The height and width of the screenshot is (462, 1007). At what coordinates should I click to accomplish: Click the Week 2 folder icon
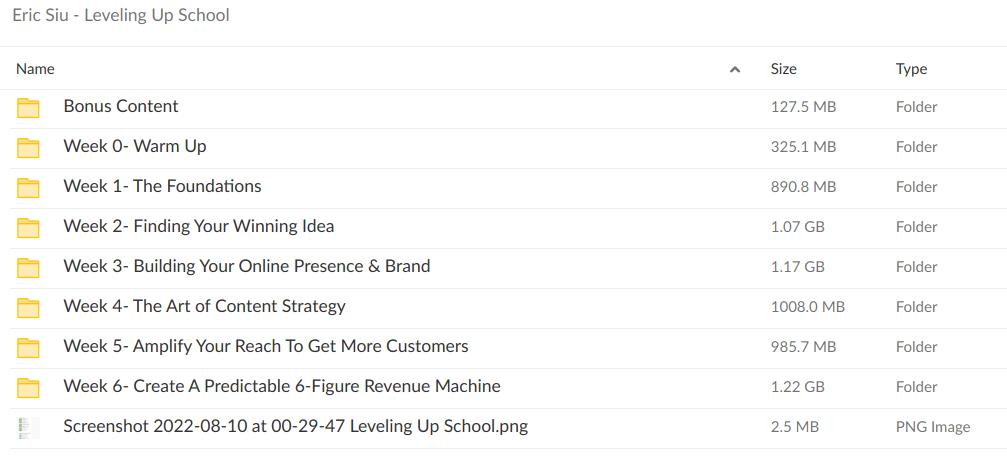(x=28, y=227)
